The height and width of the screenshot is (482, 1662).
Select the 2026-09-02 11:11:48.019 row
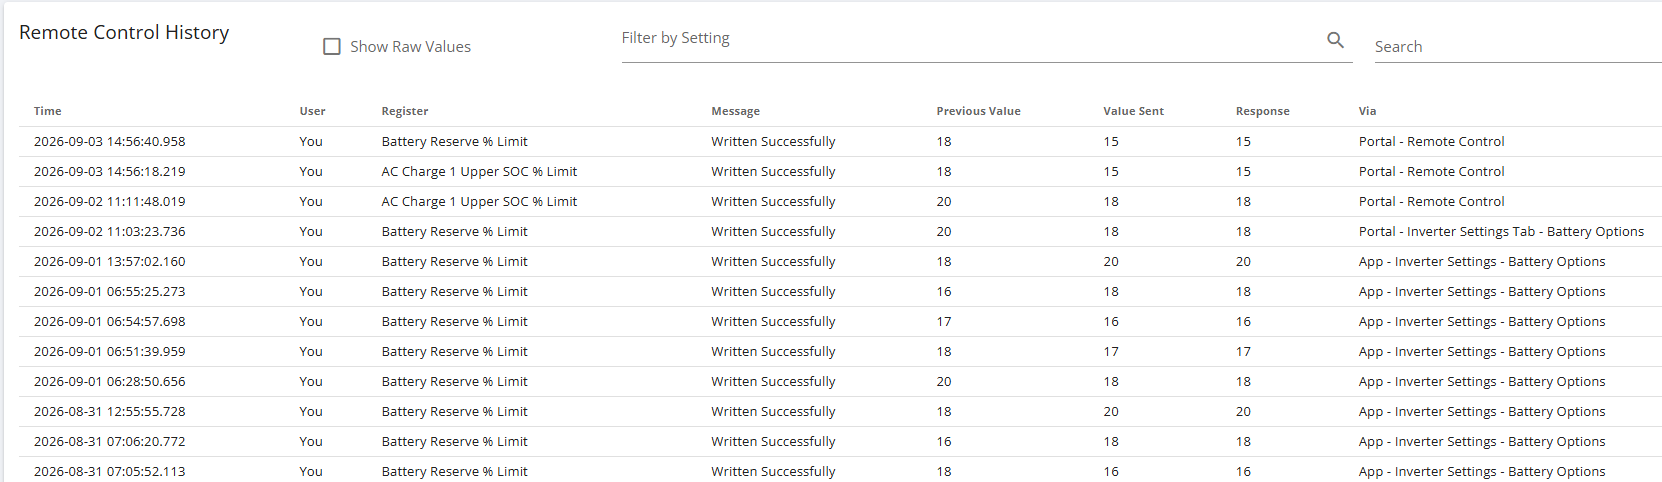840,202
